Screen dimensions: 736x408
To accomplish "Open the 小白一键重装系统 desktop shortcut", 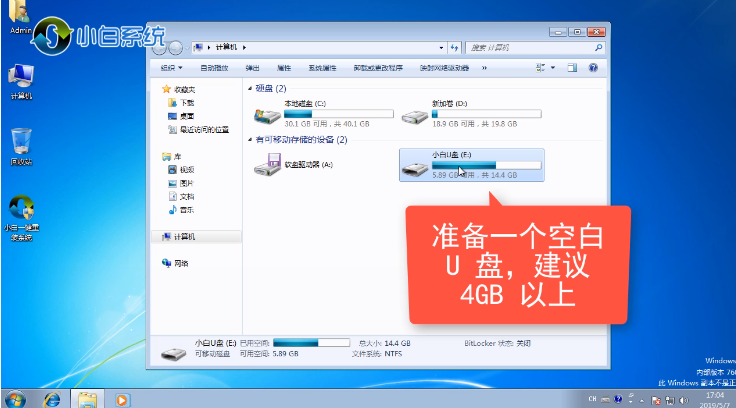I will pos(21,218).
